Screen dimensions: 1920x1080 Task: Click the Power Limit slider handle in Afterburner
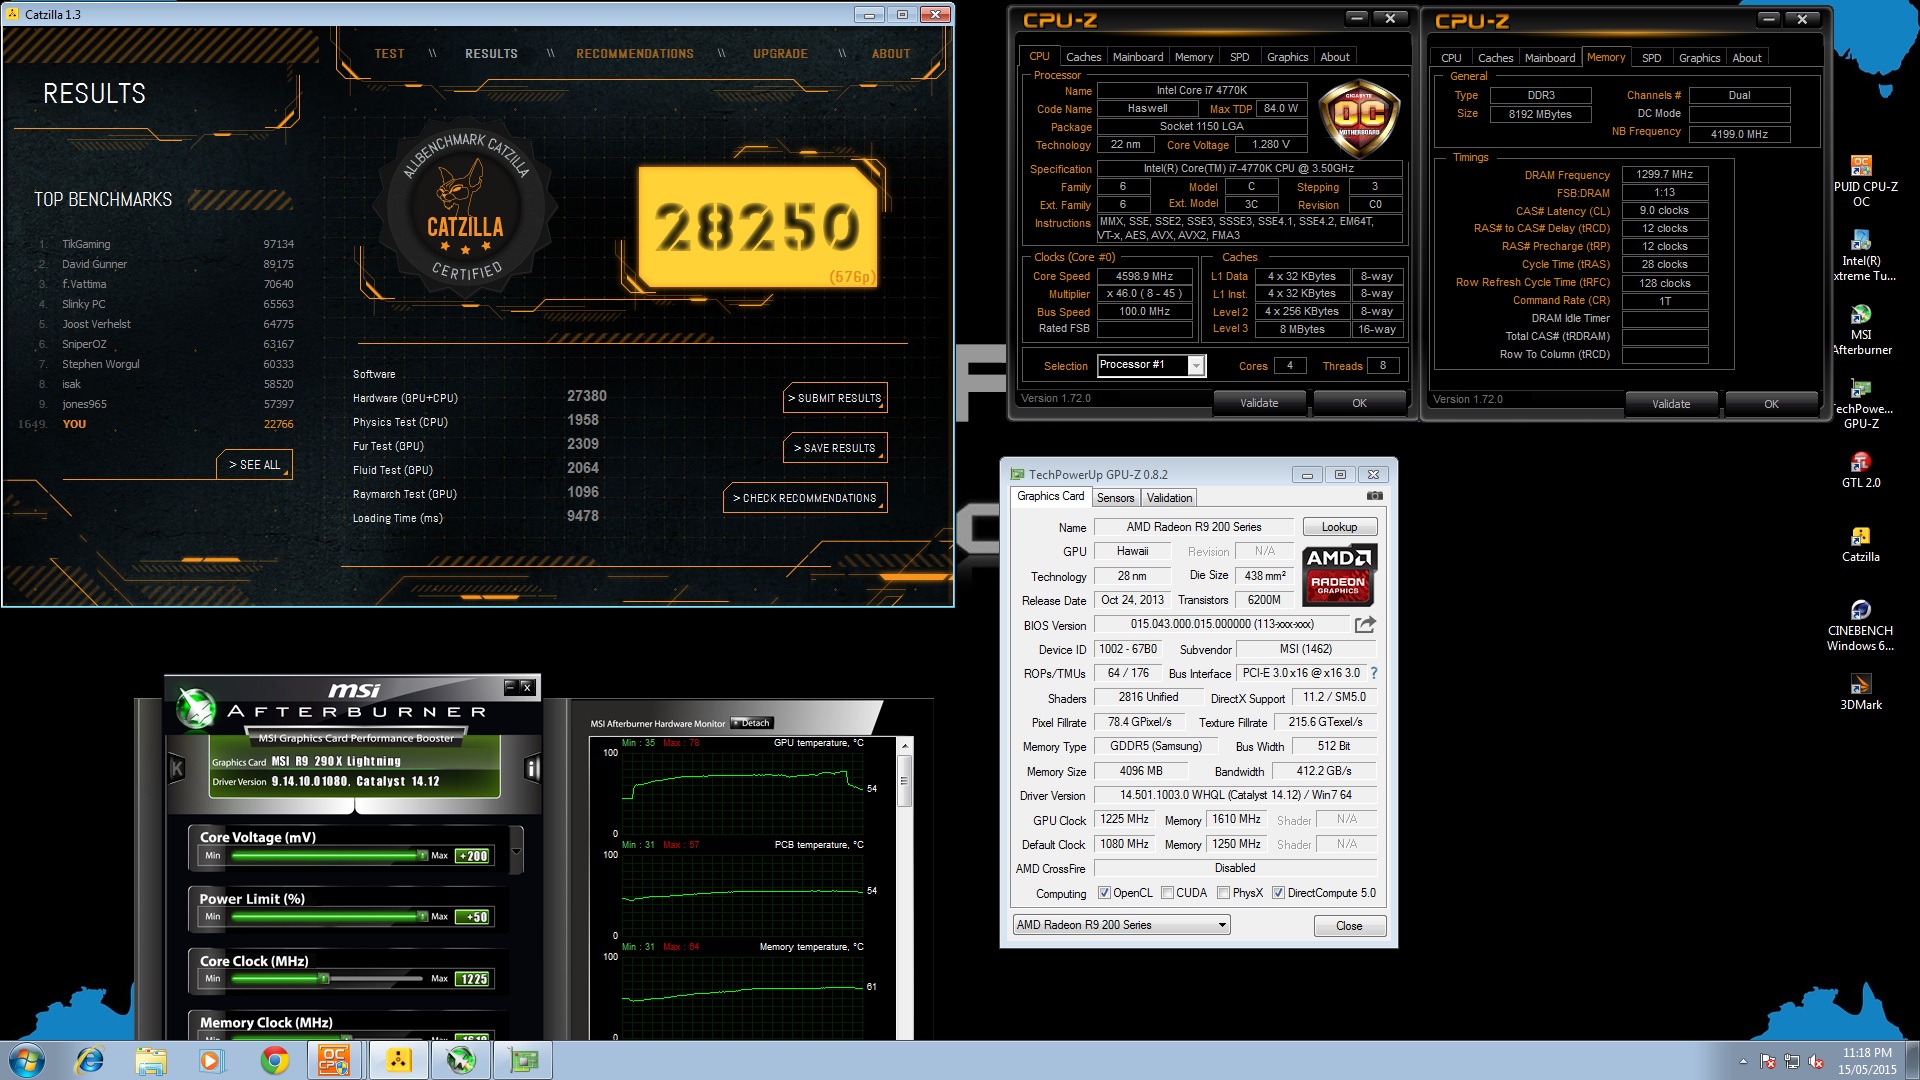[x=423, y=917]
